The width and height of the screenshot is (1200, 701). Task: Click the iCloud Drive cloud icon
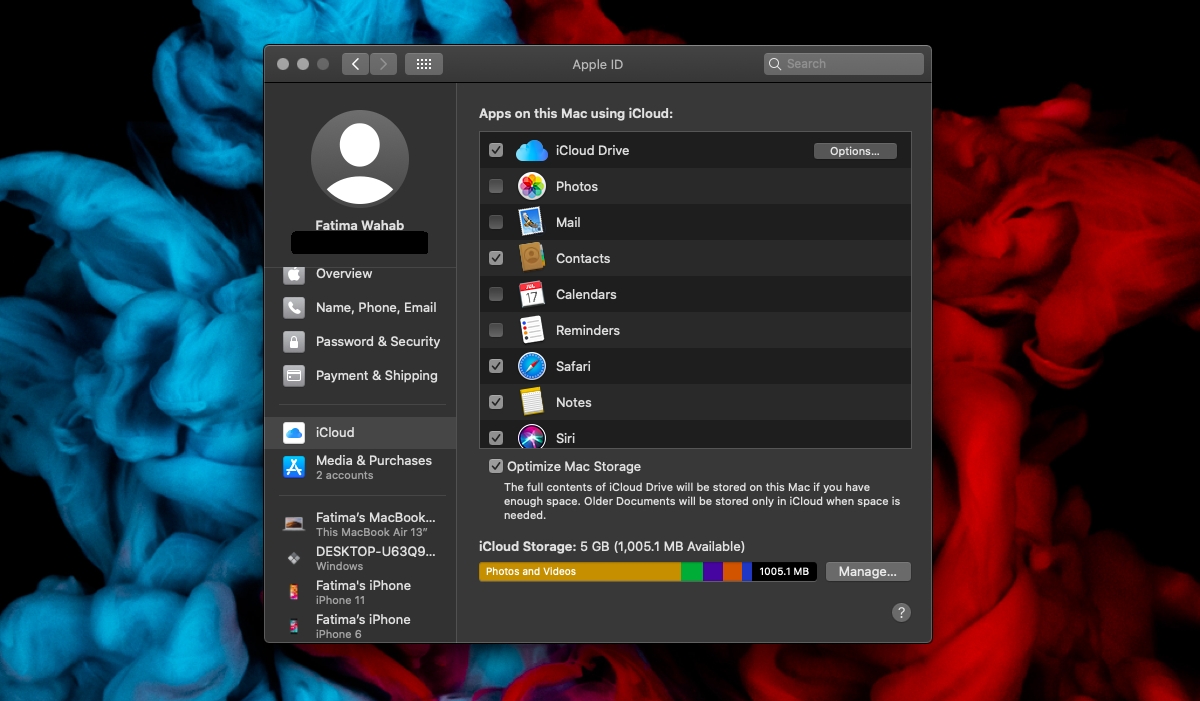[531, 151]
